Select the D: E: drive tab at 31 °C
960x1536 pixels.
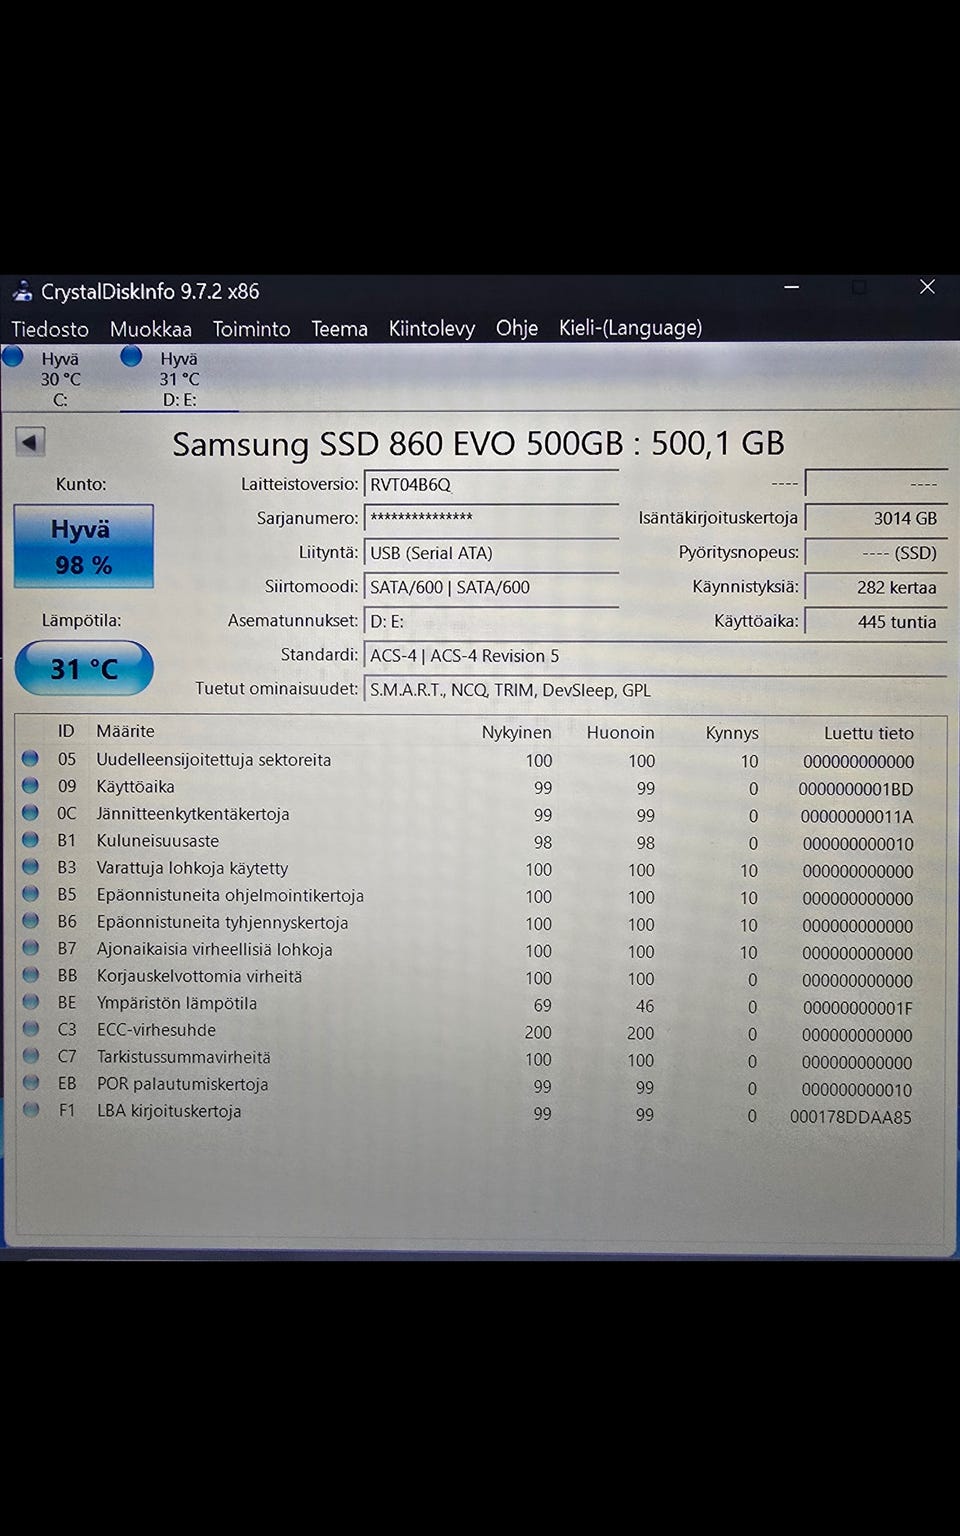coord(179,379)
